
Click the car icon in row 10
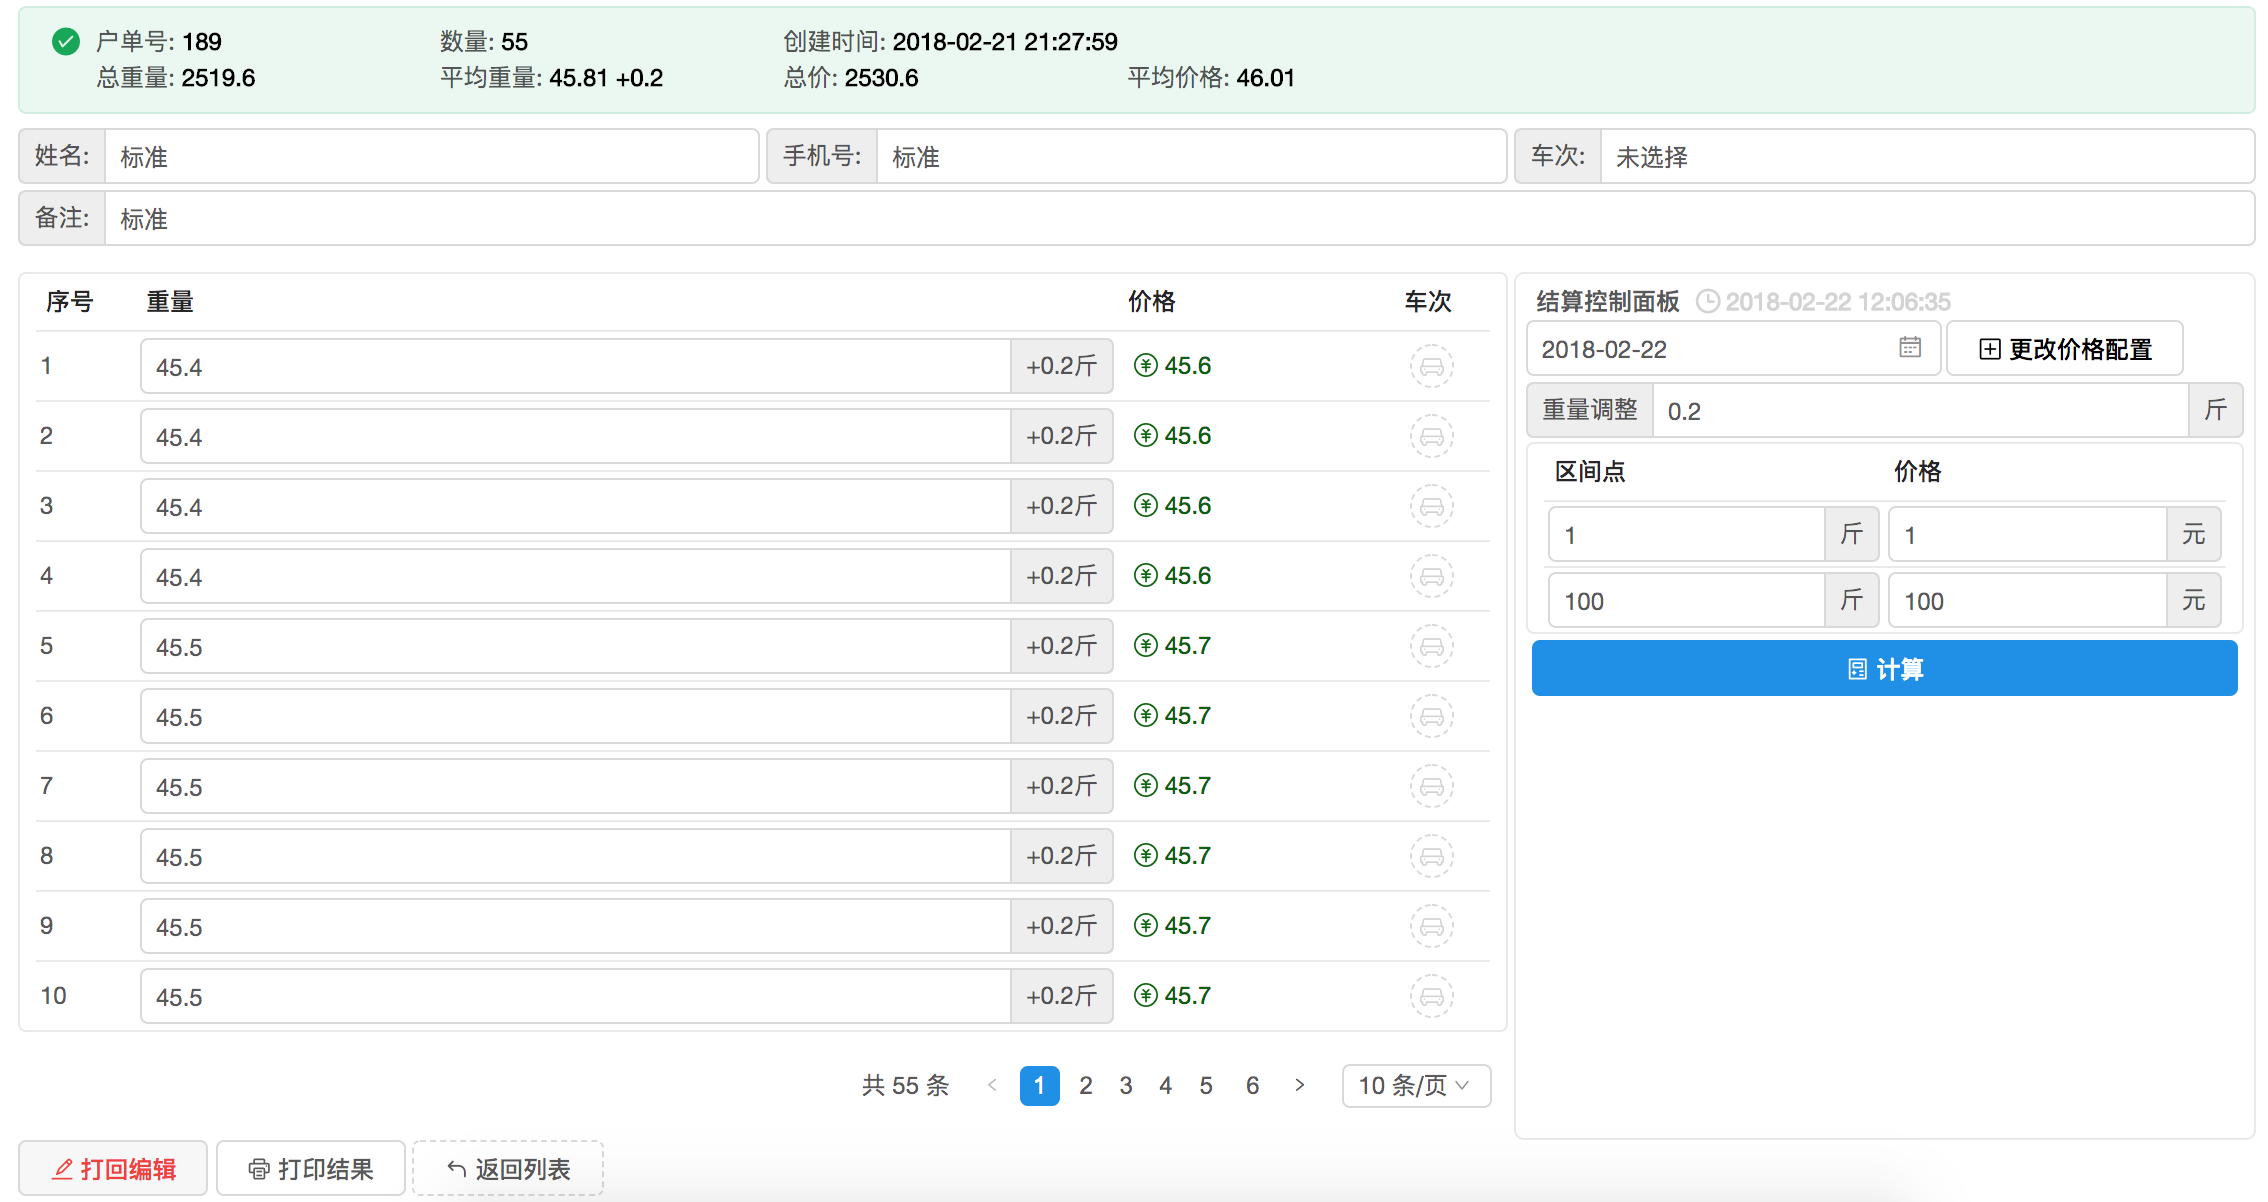[1431, 996]
